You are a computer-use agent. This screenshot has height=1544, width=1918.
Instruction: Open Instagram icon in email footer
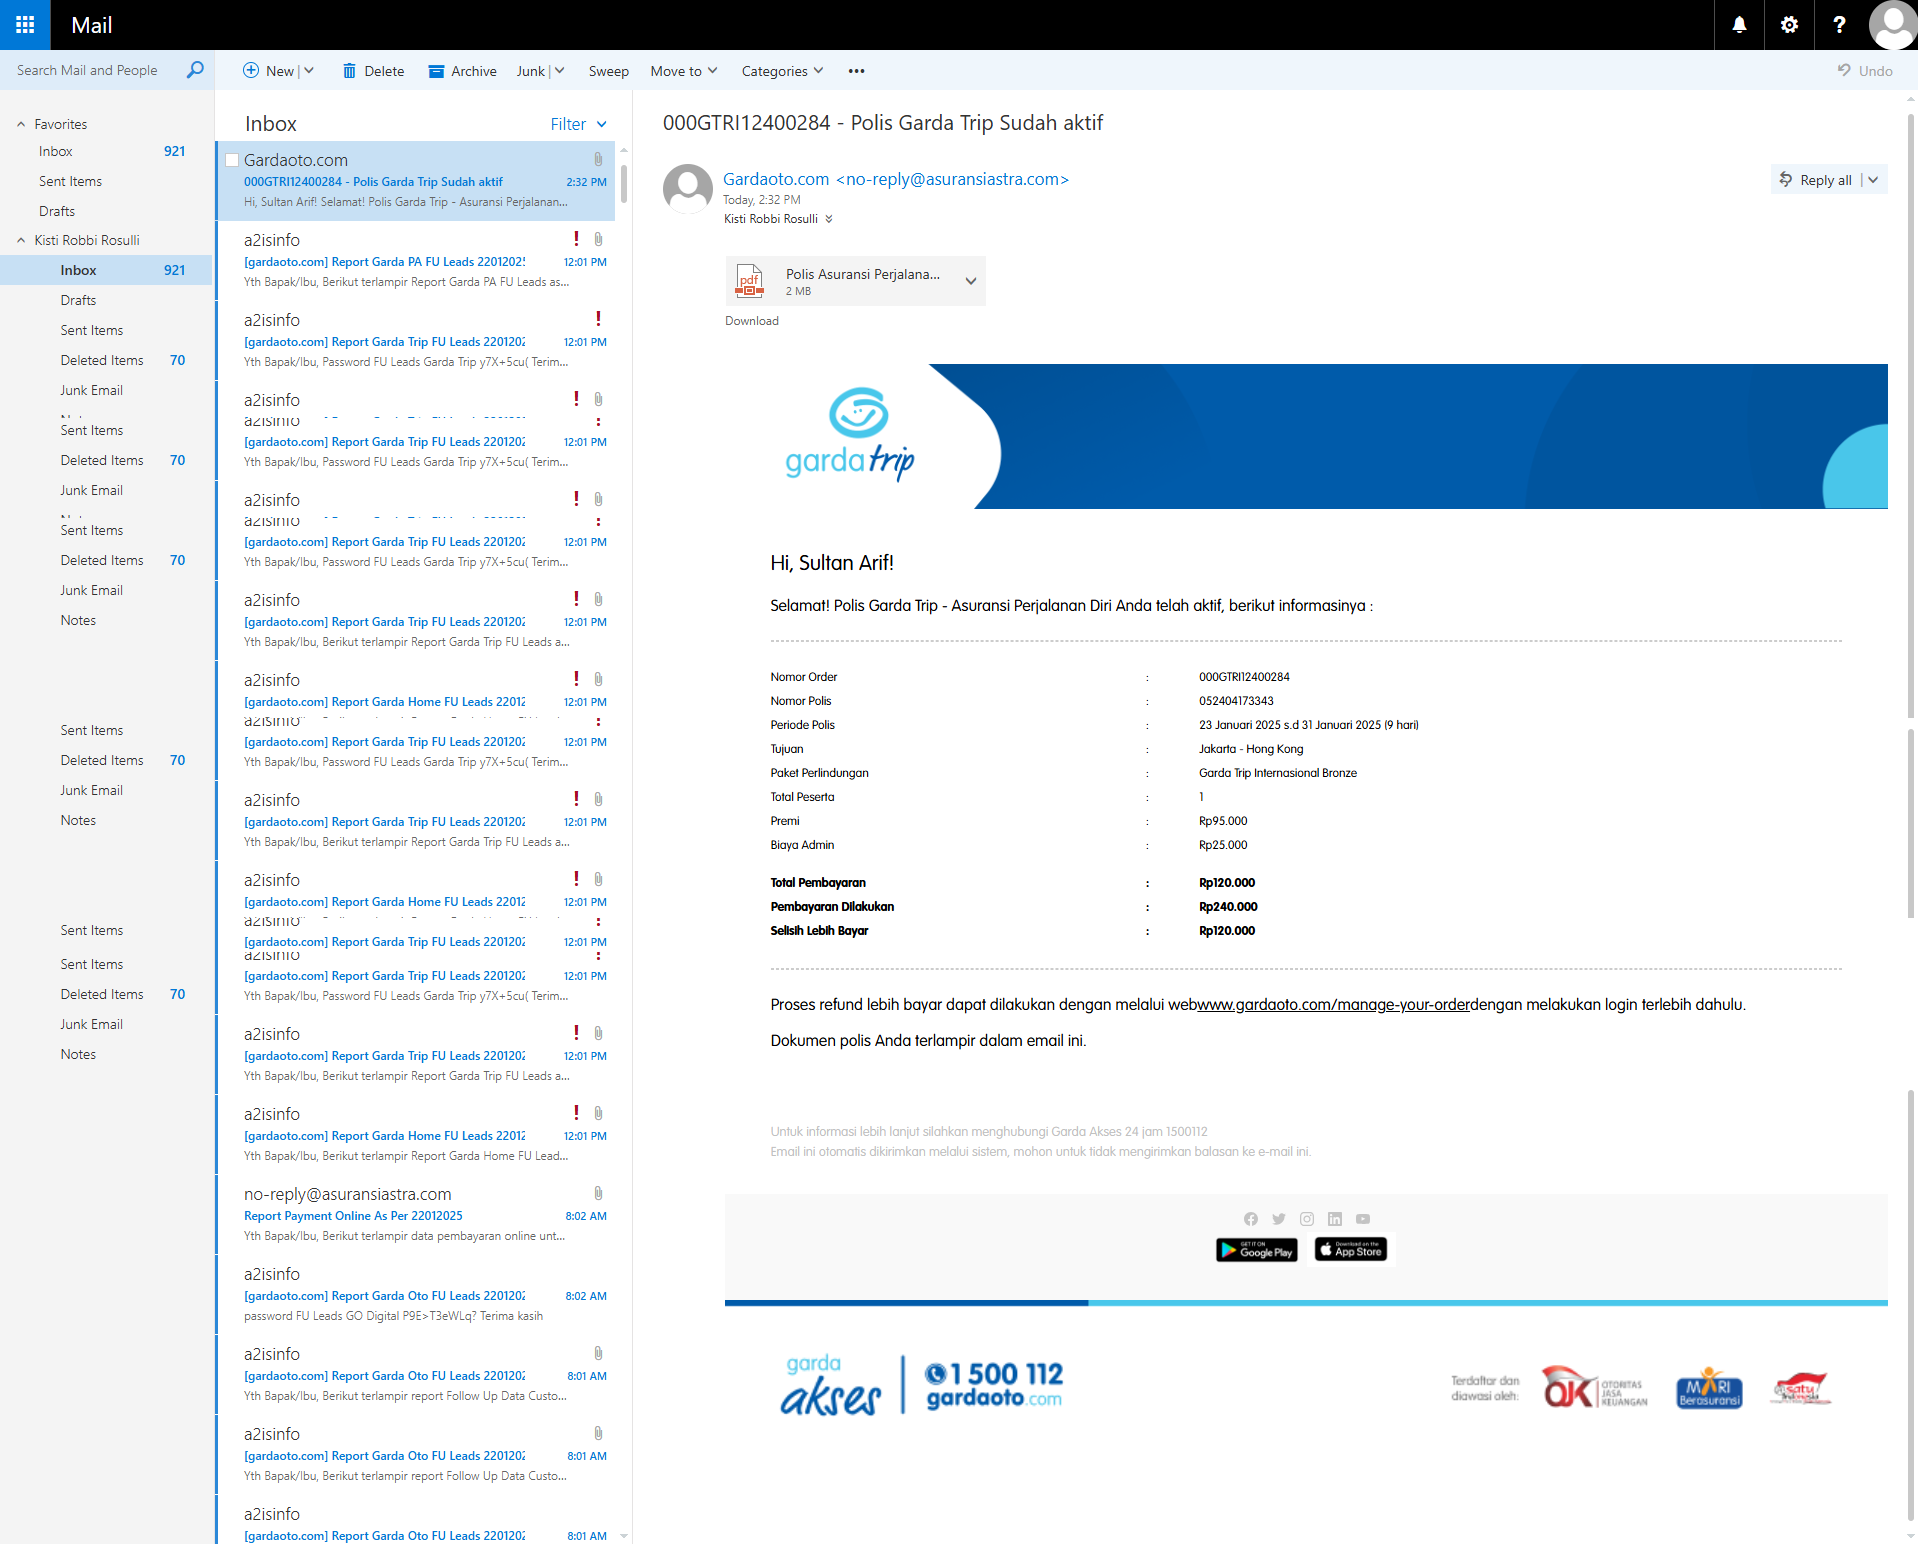point(1306,1219)
